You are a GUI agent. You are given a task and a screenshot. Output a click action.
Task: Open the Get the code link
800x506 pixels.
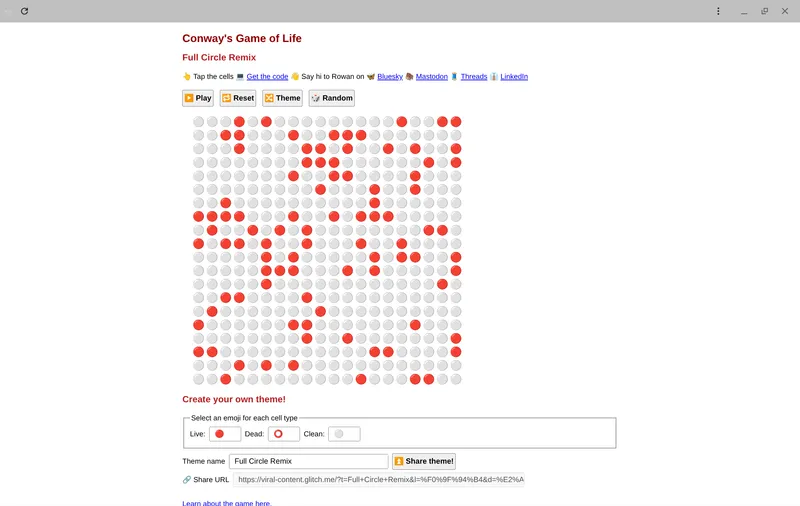click(267, 76)
